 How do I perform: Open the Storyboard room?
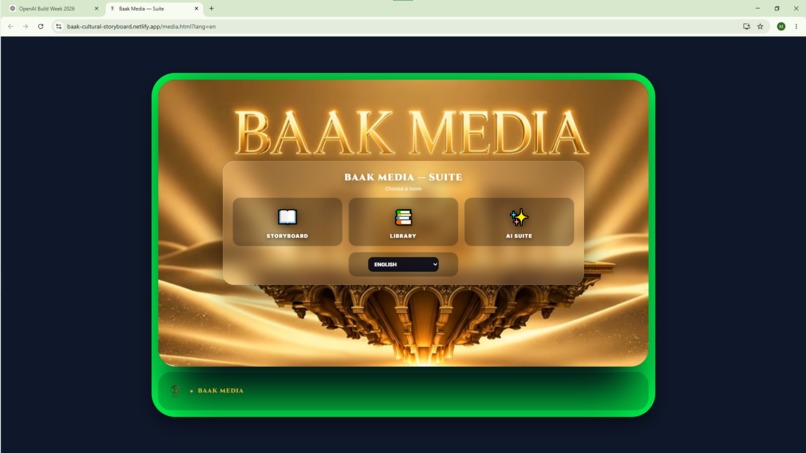(x=287, y=222)
